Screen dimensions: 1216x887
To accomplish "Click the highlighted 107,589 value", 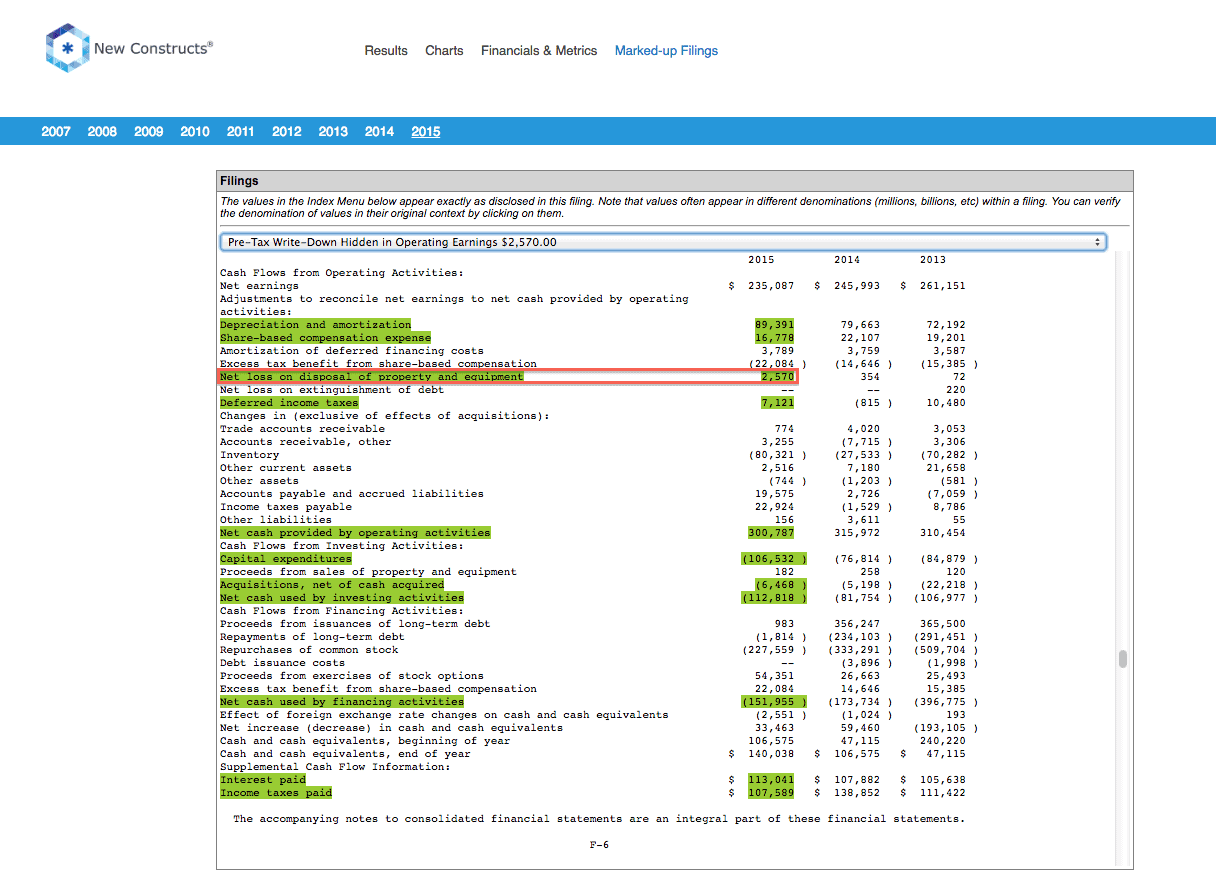I will pyautogui.click(x=772, y=793).
